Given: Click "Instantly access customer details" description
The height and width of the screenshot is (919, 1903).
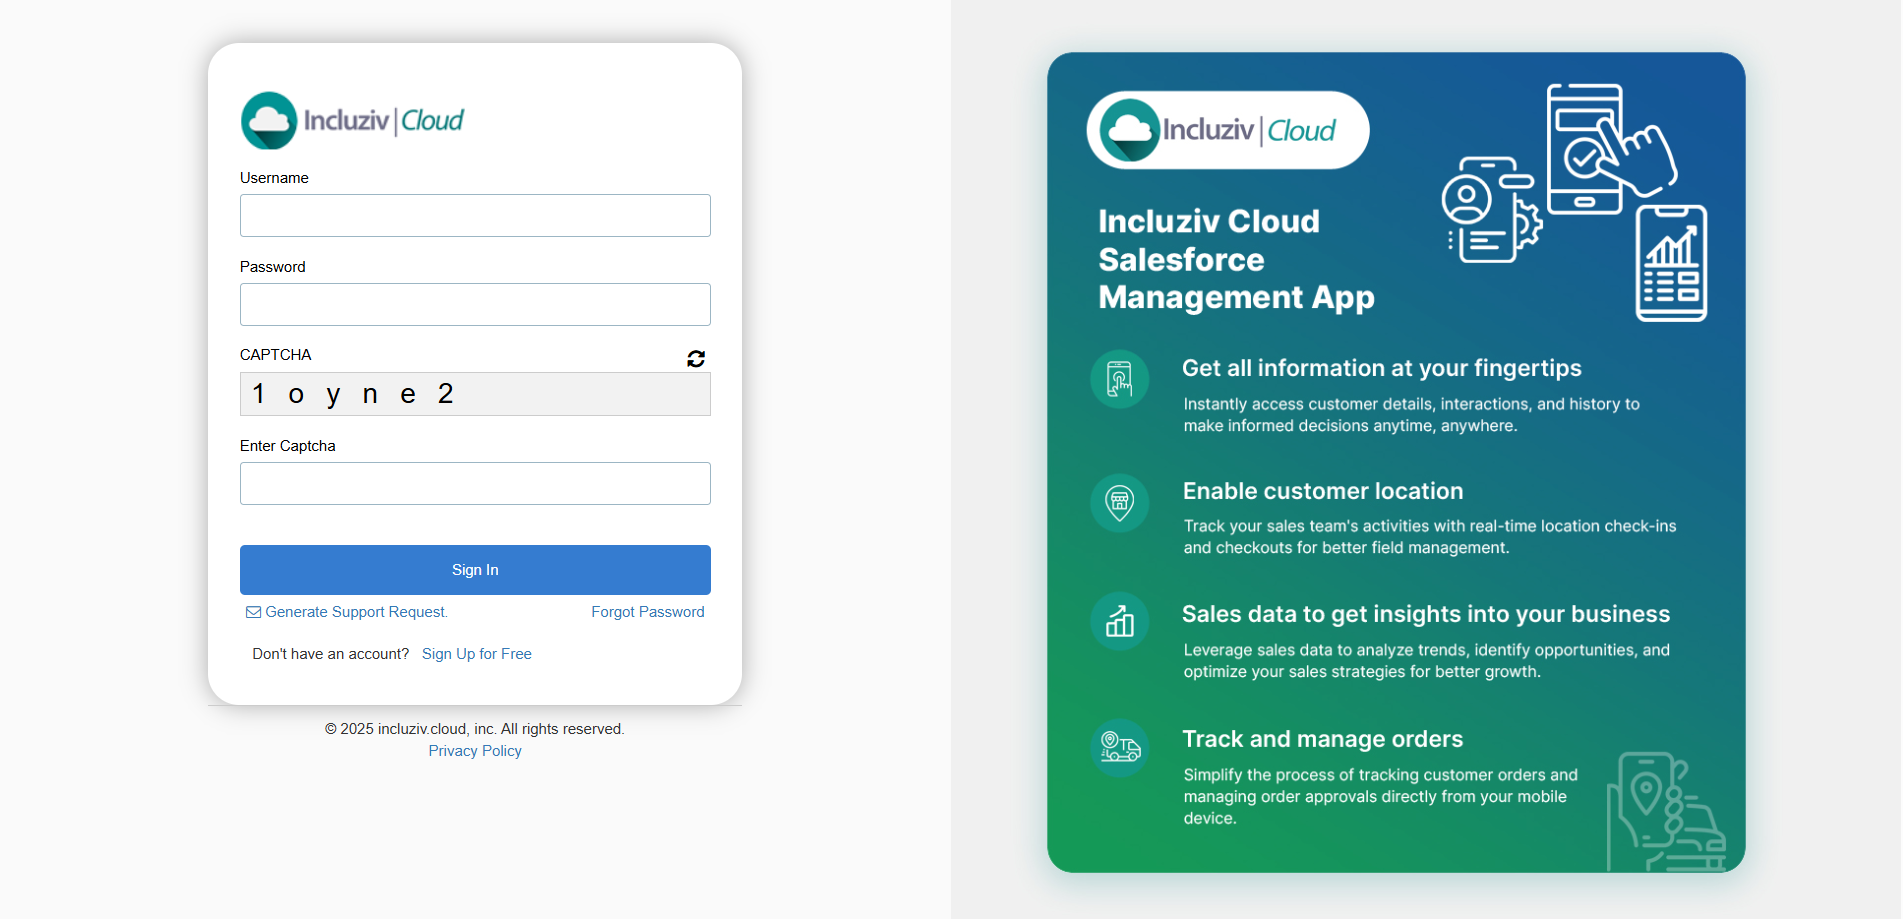Looking at the screenshot, I should 1412,415.
